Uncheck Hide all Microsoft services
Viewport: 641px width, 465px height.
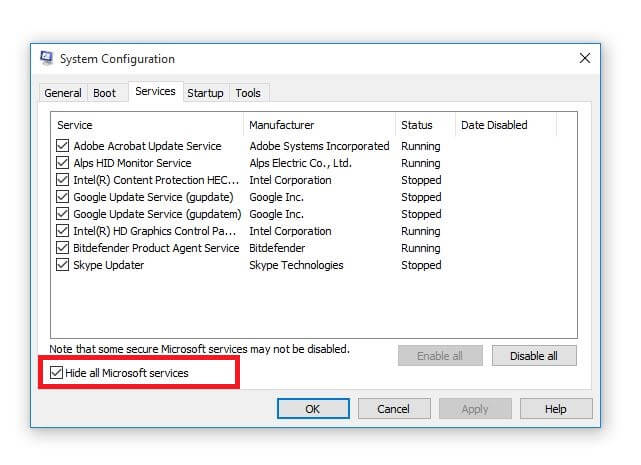(57, 373)
